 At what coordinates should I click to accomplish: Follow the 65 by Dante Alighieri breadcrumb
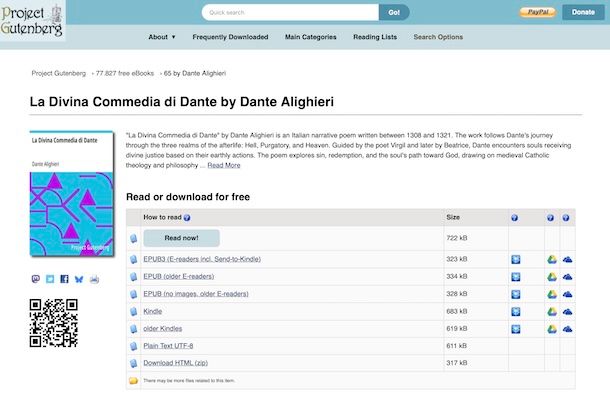click(x=195, y=73)
